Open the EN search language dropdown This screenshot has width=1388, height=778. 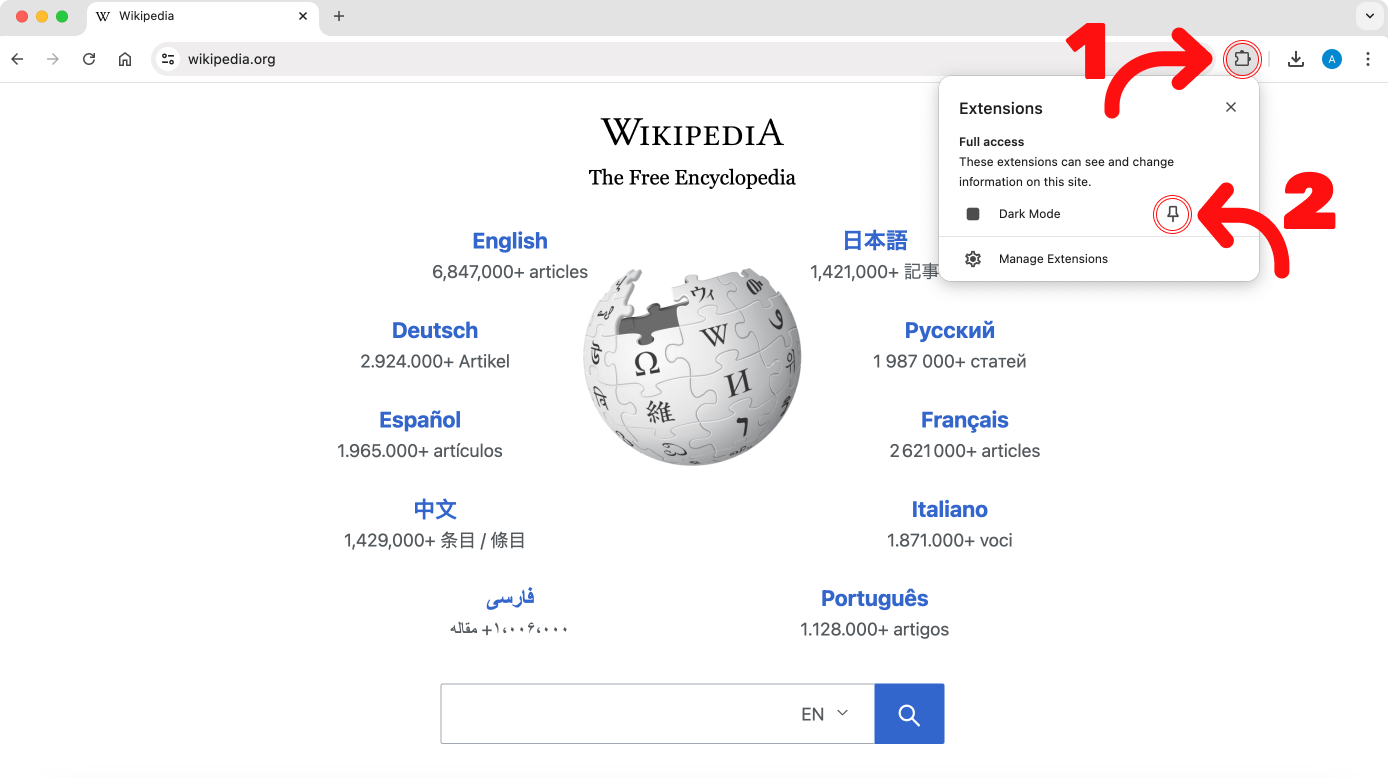825,714
